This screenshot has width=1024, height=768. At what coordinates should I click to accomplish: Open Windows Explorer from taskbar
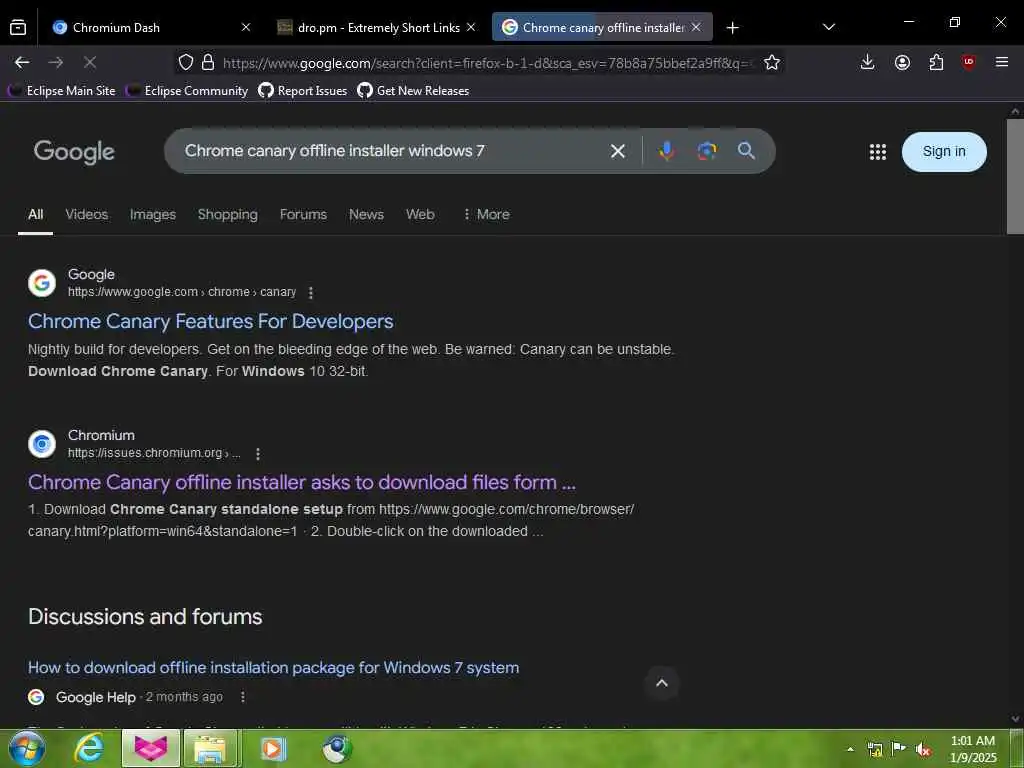tap(210, 748)
